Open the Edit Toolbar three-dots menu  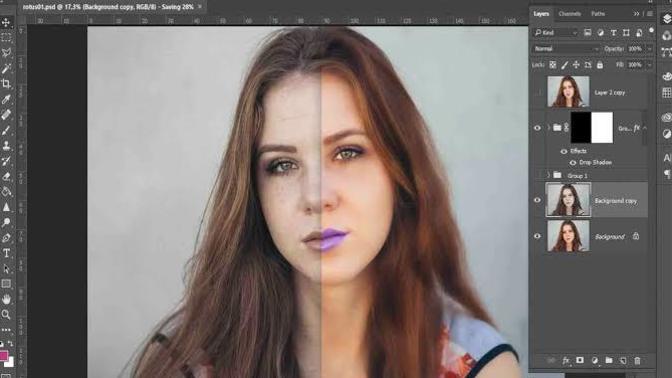click(x=6, y=330)
